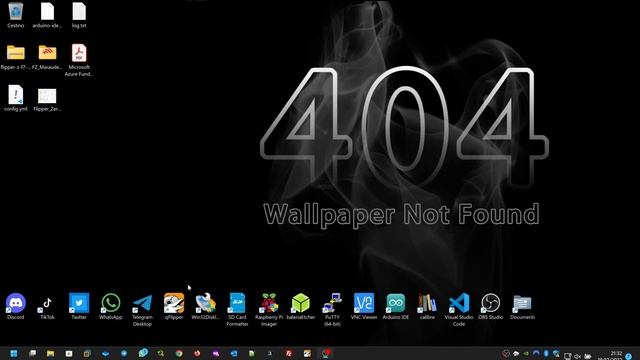Open Chrome from the taskbar

pyautogui.click(x=179, y=353)
